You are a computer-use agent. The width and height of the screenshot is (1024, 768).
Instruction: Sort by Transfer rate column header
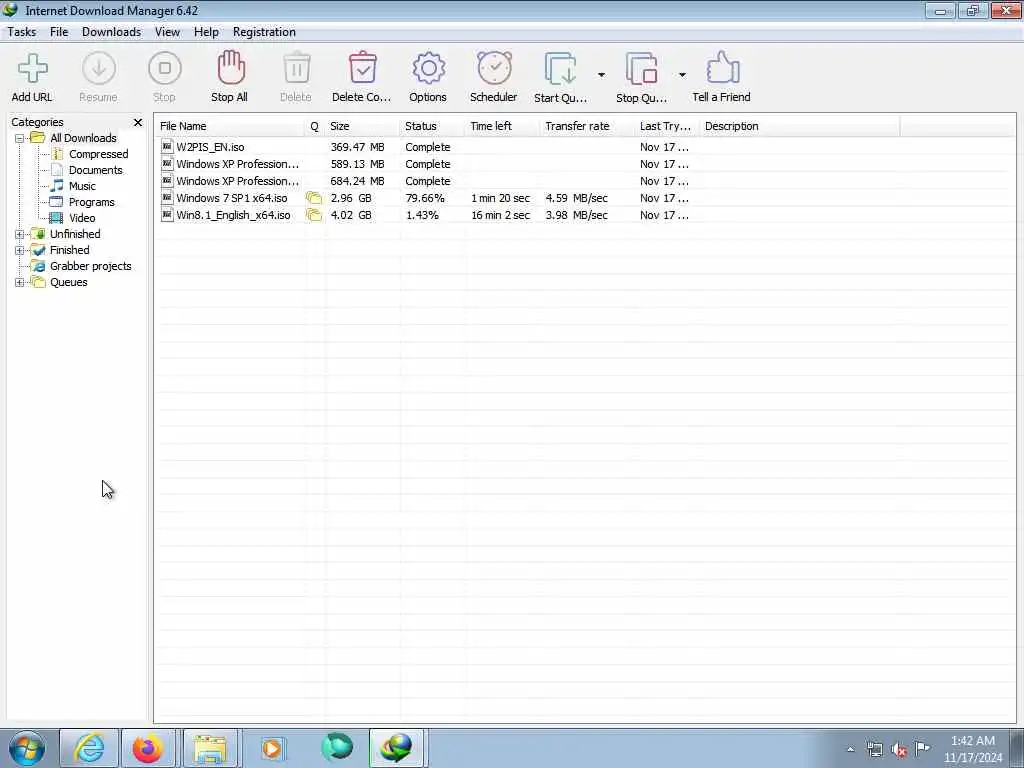[588, 126]
